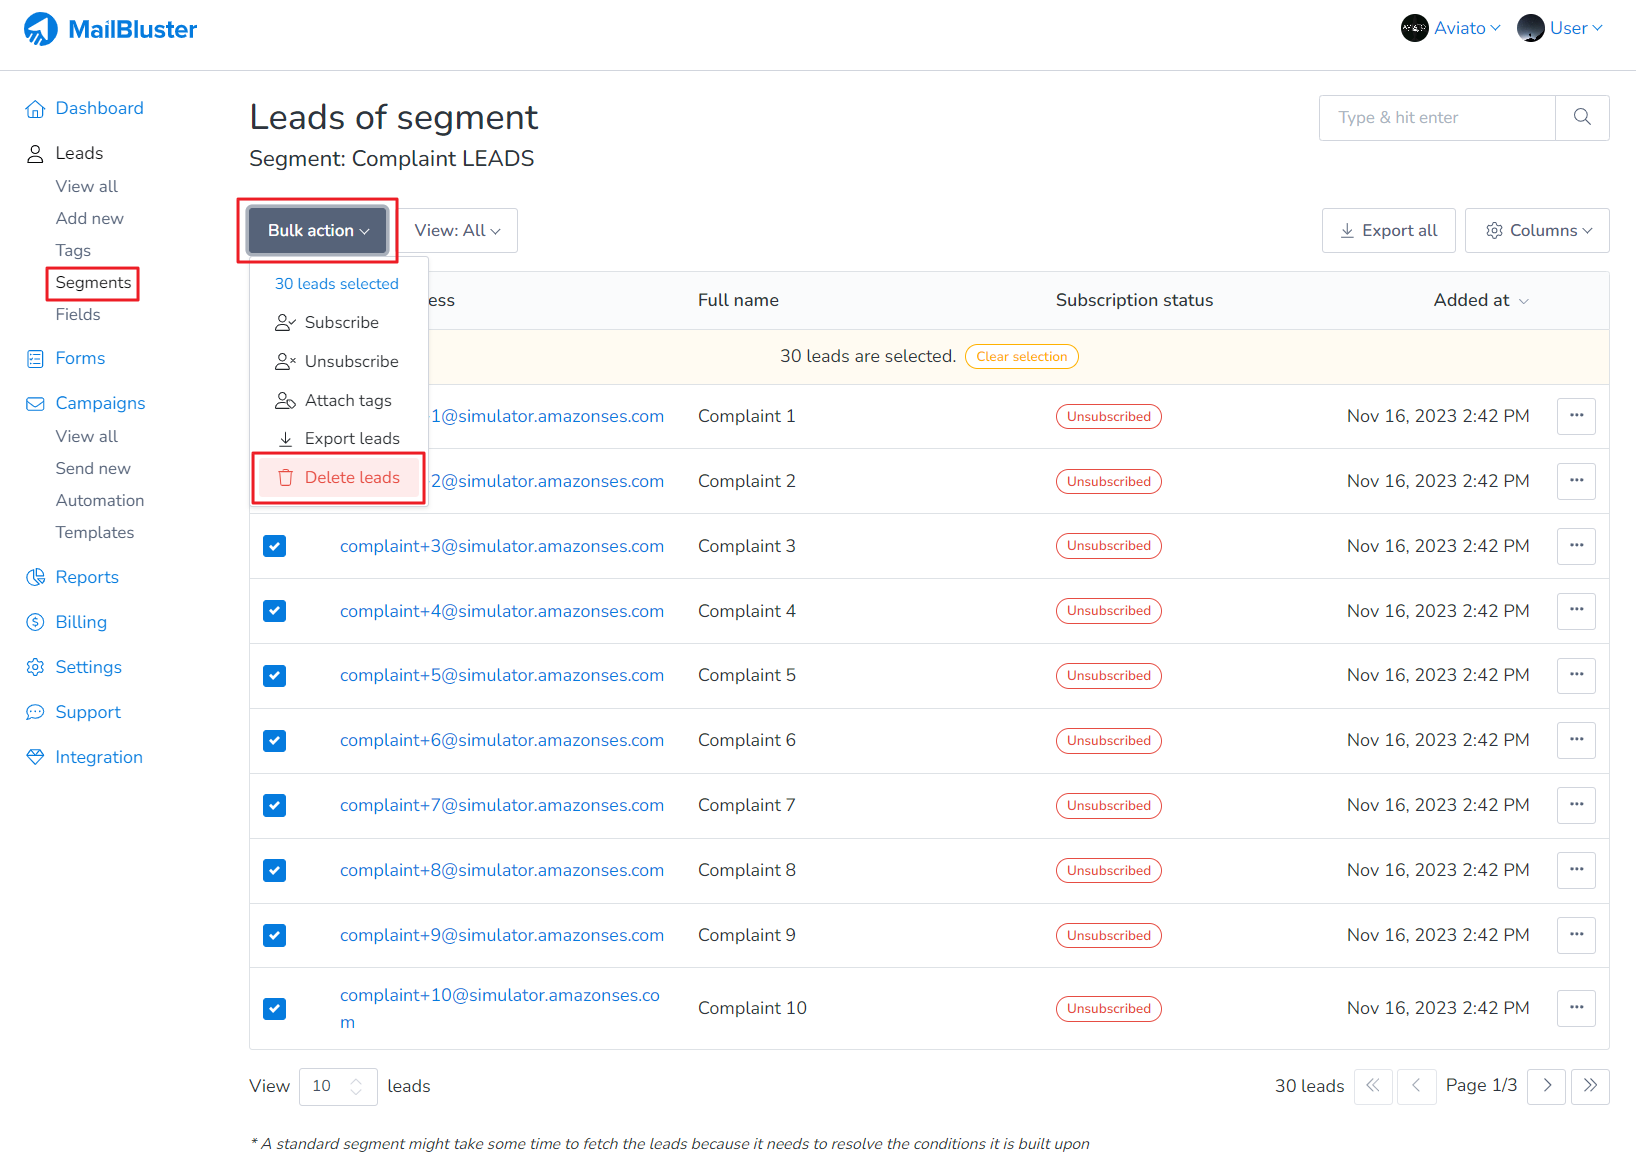Expand the View: All filter dropdown

click(x=457, y=230)
